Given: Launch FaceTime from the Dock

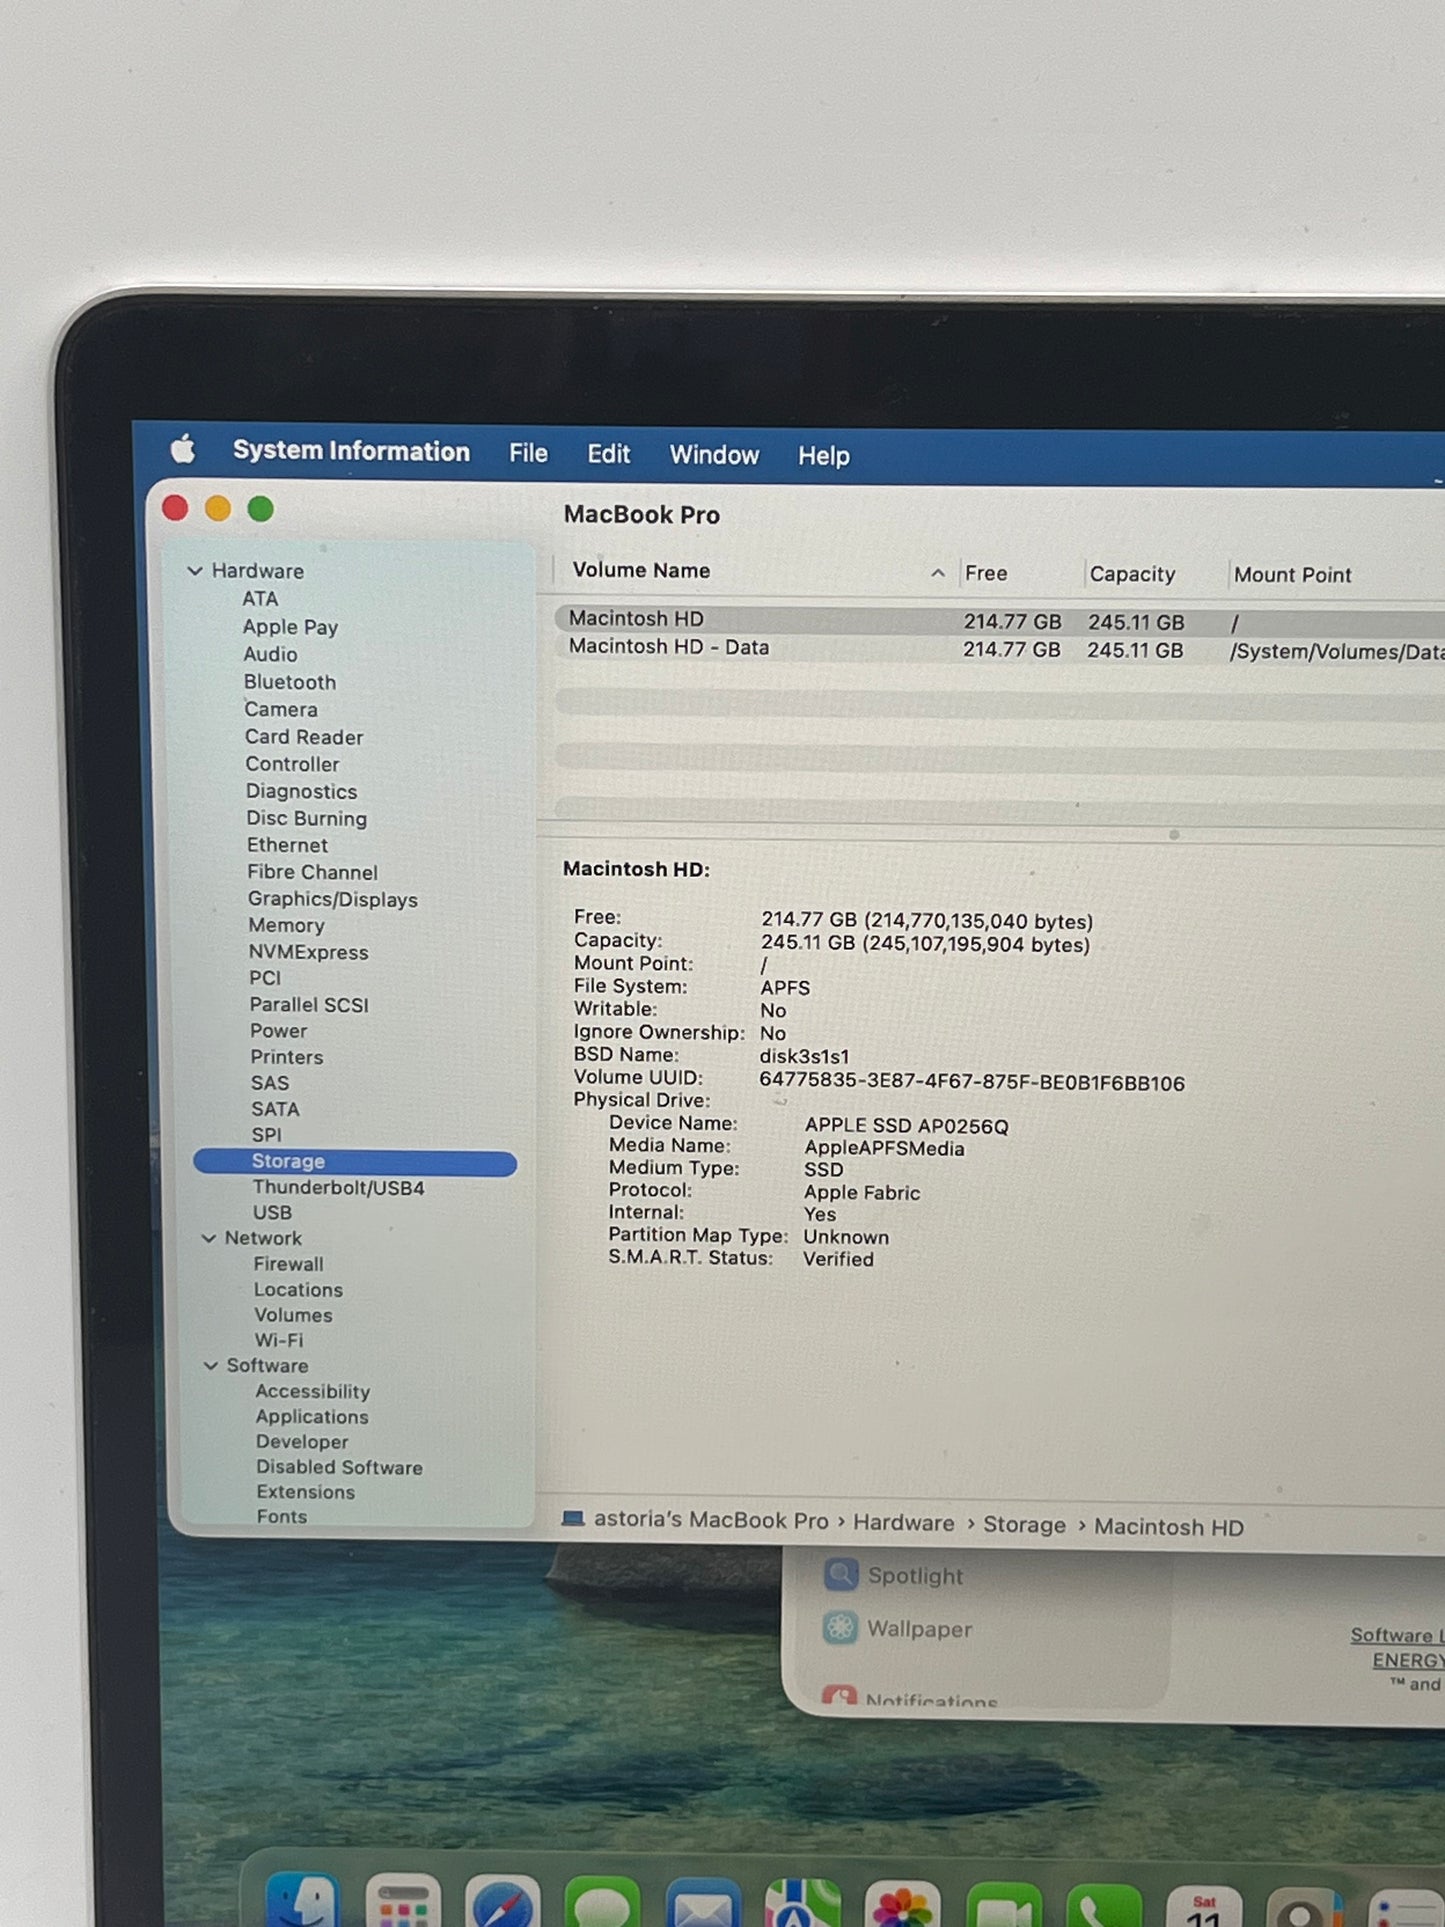Looking at the screenshot, I should (x=1003, y=1906).
